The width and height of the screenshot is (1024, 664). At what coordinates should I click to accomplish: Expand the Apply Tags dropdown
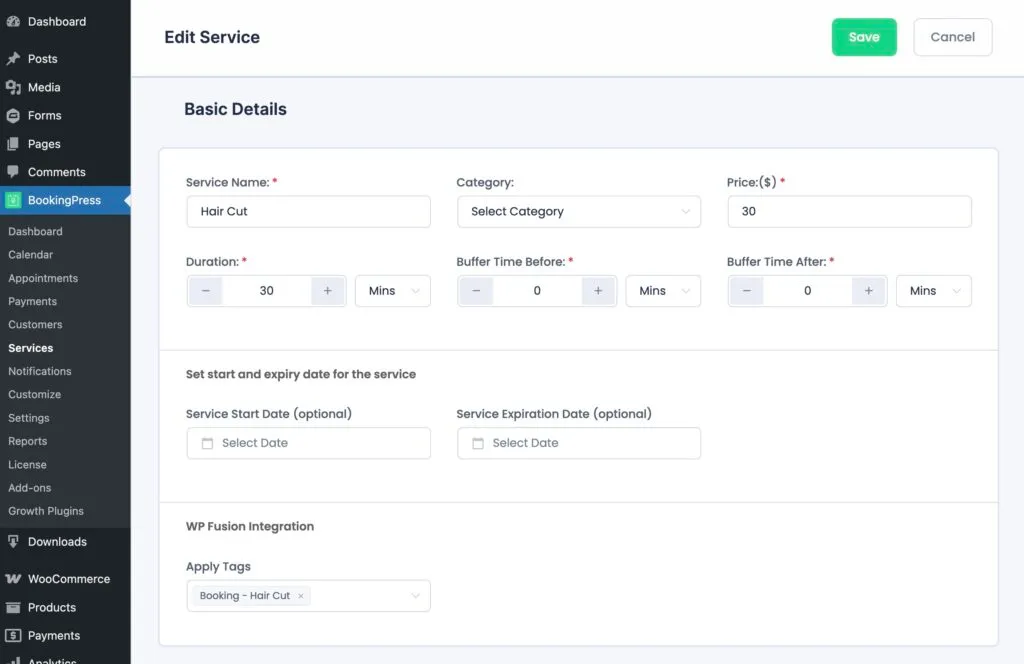[x=415, y=596]
